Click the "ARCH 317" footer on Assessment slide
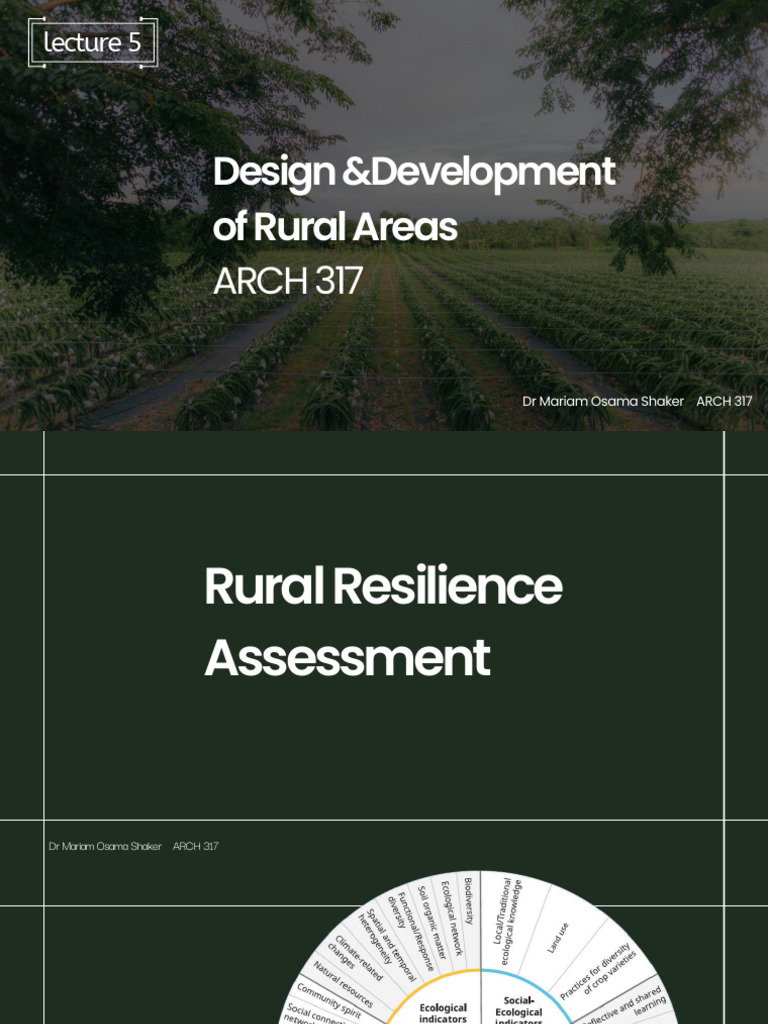The height and width of the screenshot is (1024, 768). (x=195, y=846)
